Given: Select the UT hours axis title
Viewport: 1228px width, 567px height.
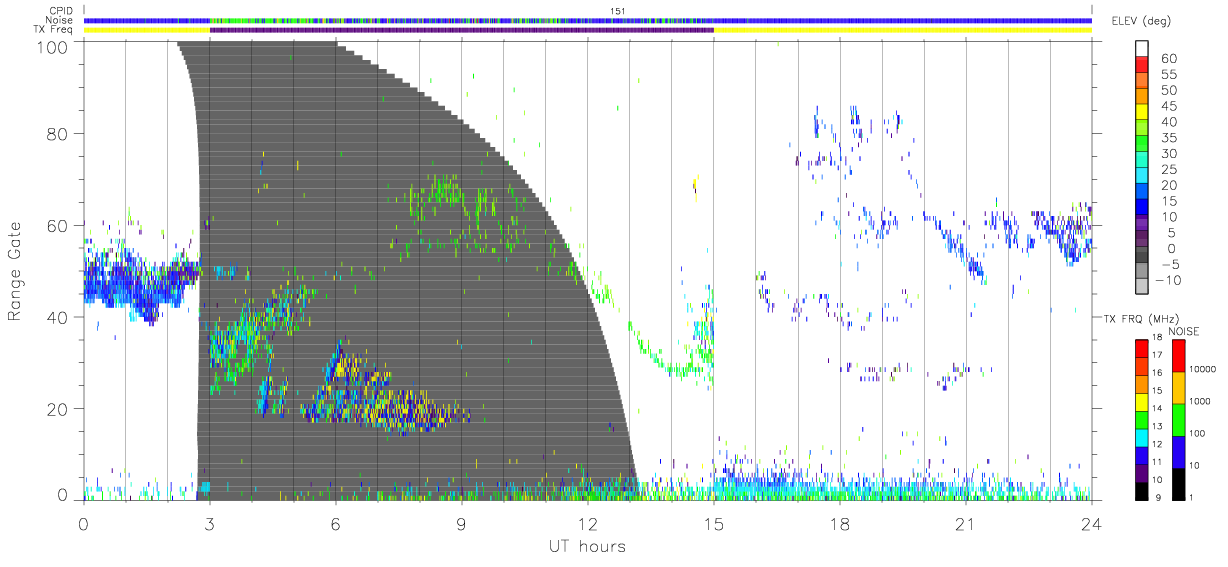Looking at the screenshot, I should (x=586, y=546).
